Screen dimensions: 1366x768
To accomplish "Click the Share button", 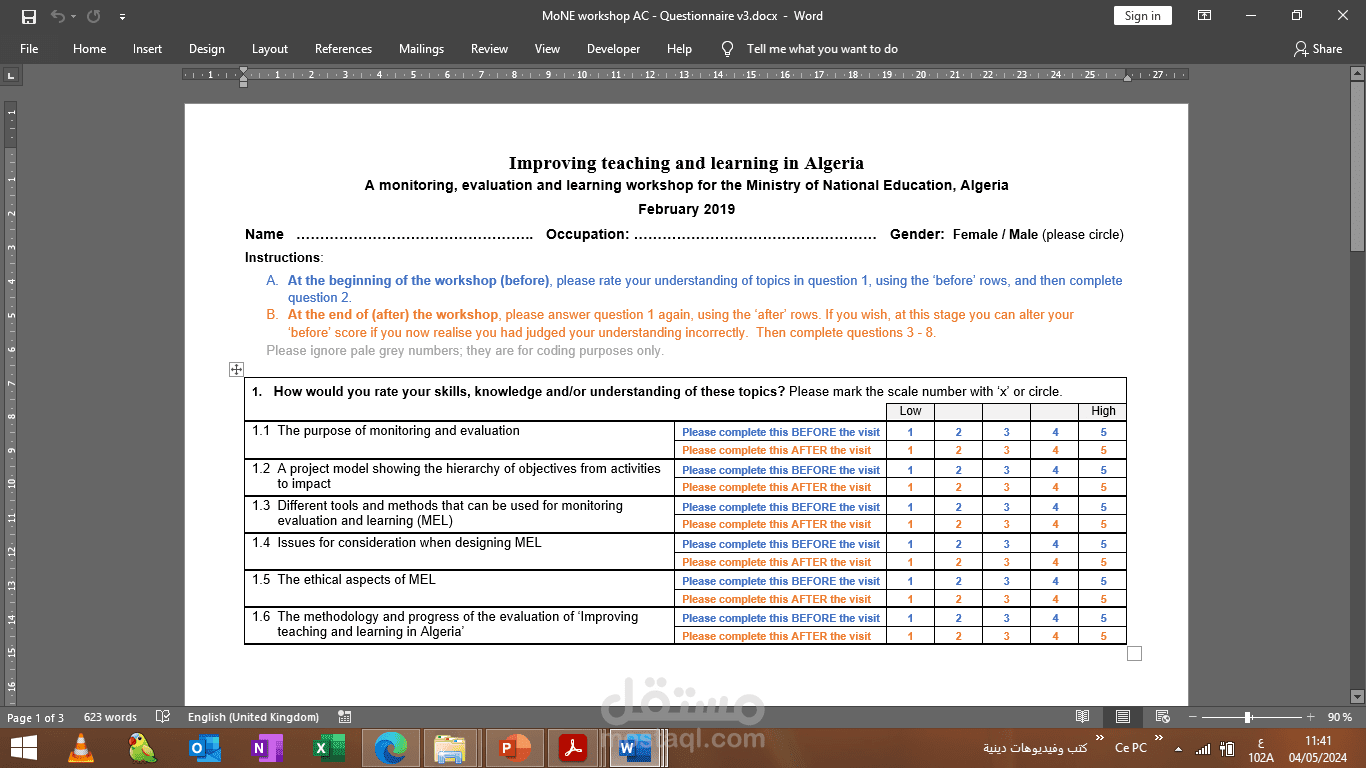I will point(1318,49).
